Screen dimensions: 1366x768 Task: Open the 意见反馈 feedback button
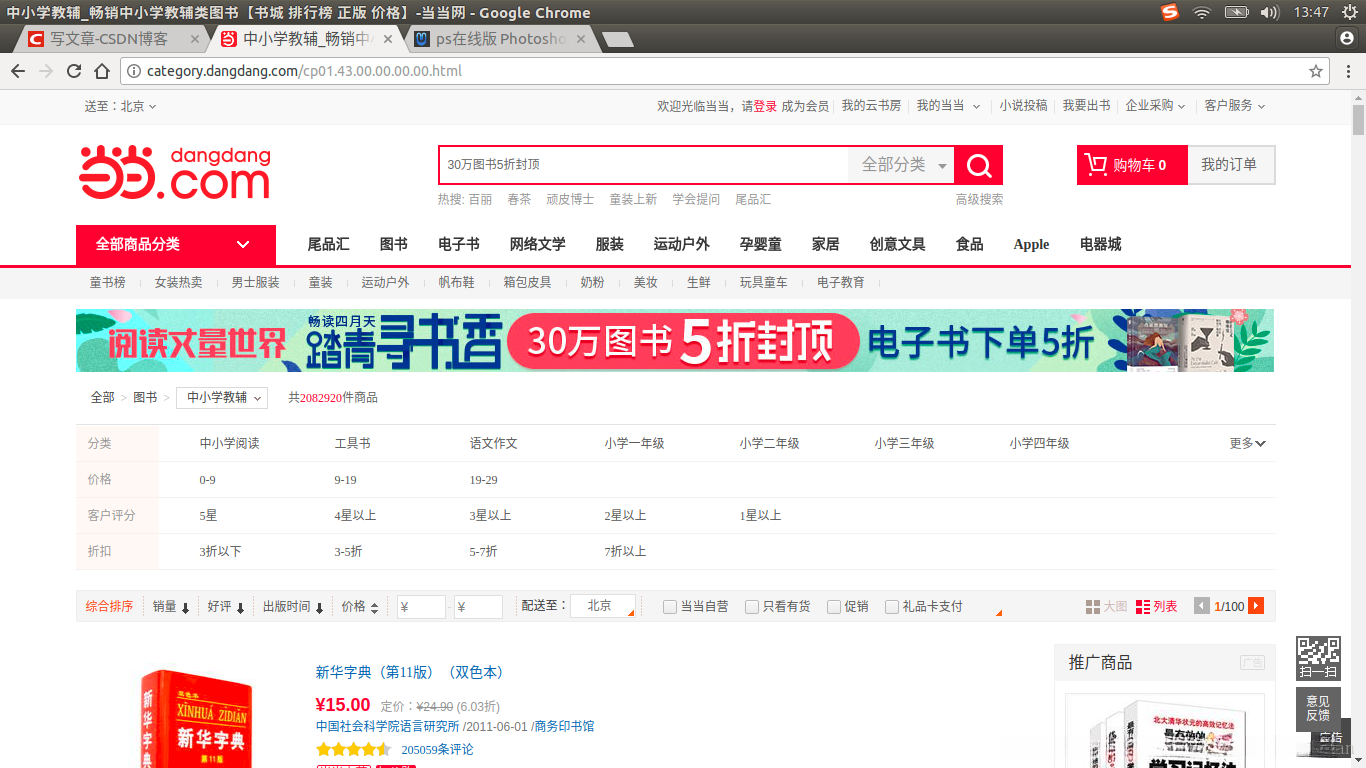(x=1318, y=708)
